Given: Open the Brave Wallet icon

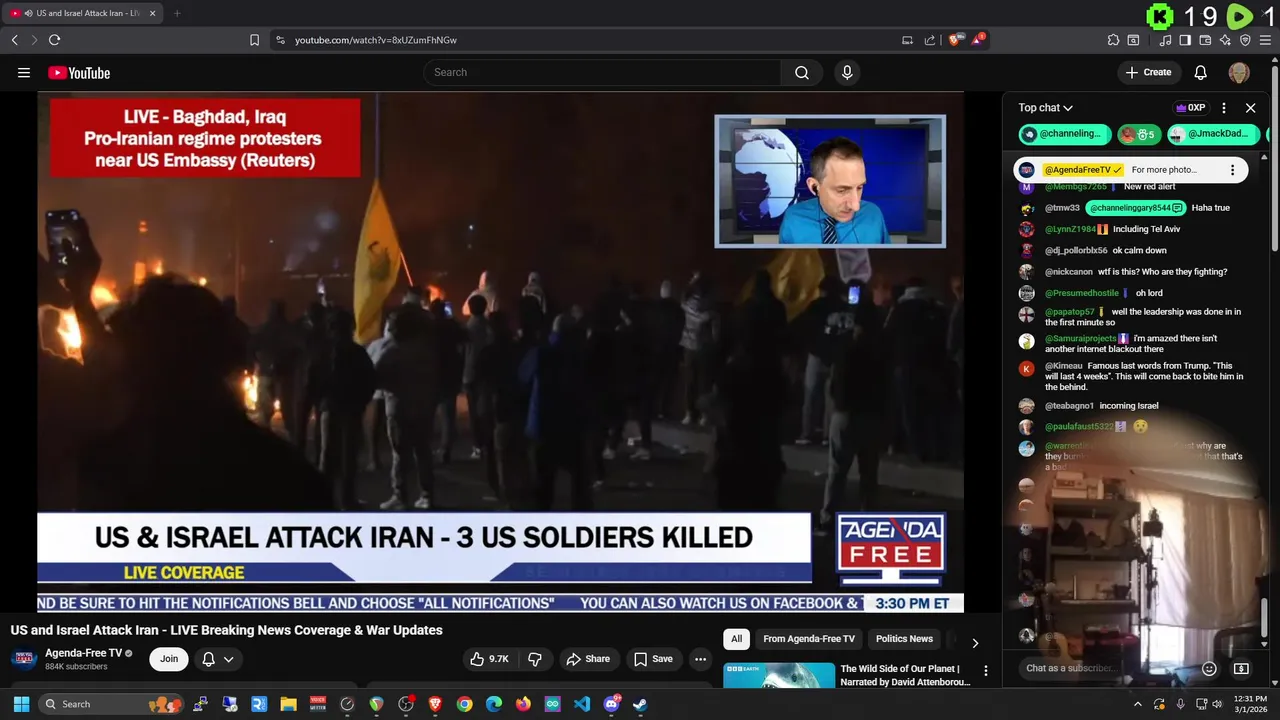Looking at the screenshot, I should click(1205, 40).
